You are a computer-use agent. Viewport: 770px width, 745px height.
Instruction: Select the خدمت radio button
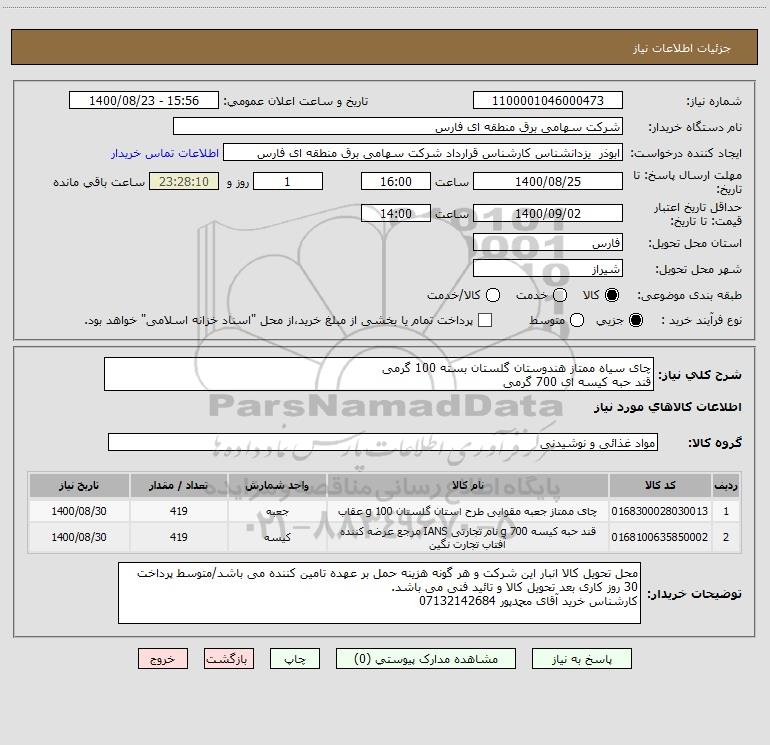pos(560,295)
